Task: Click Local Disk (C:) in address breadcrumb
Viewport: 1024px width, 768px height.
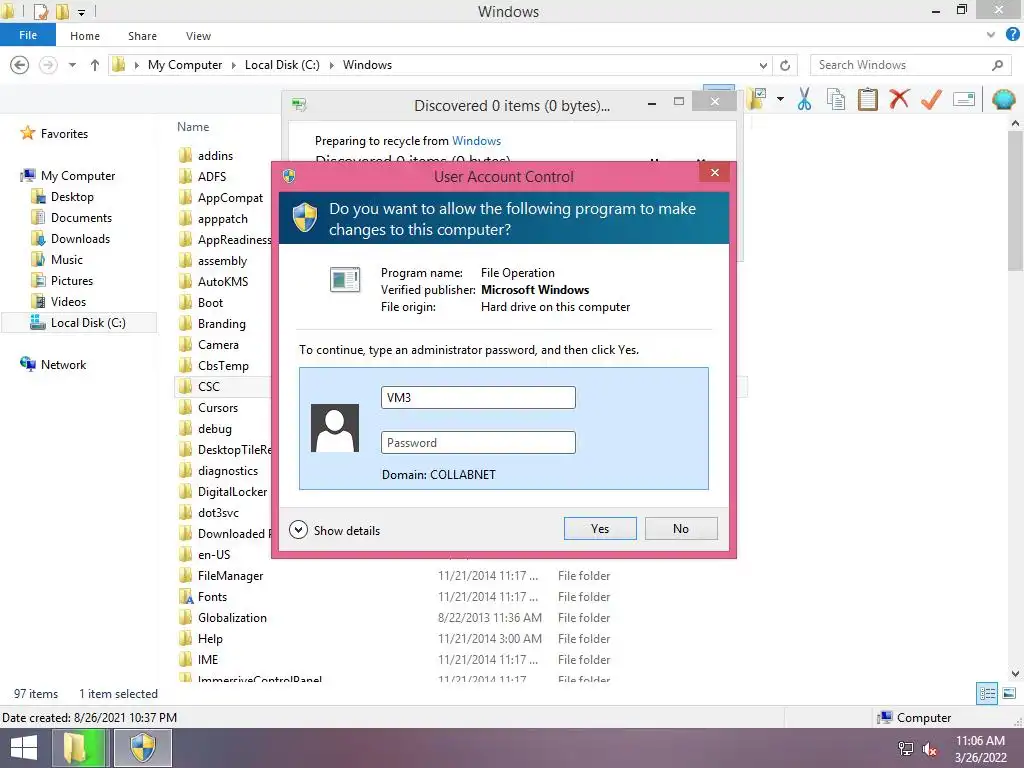Action: click(x=282, y=65)
